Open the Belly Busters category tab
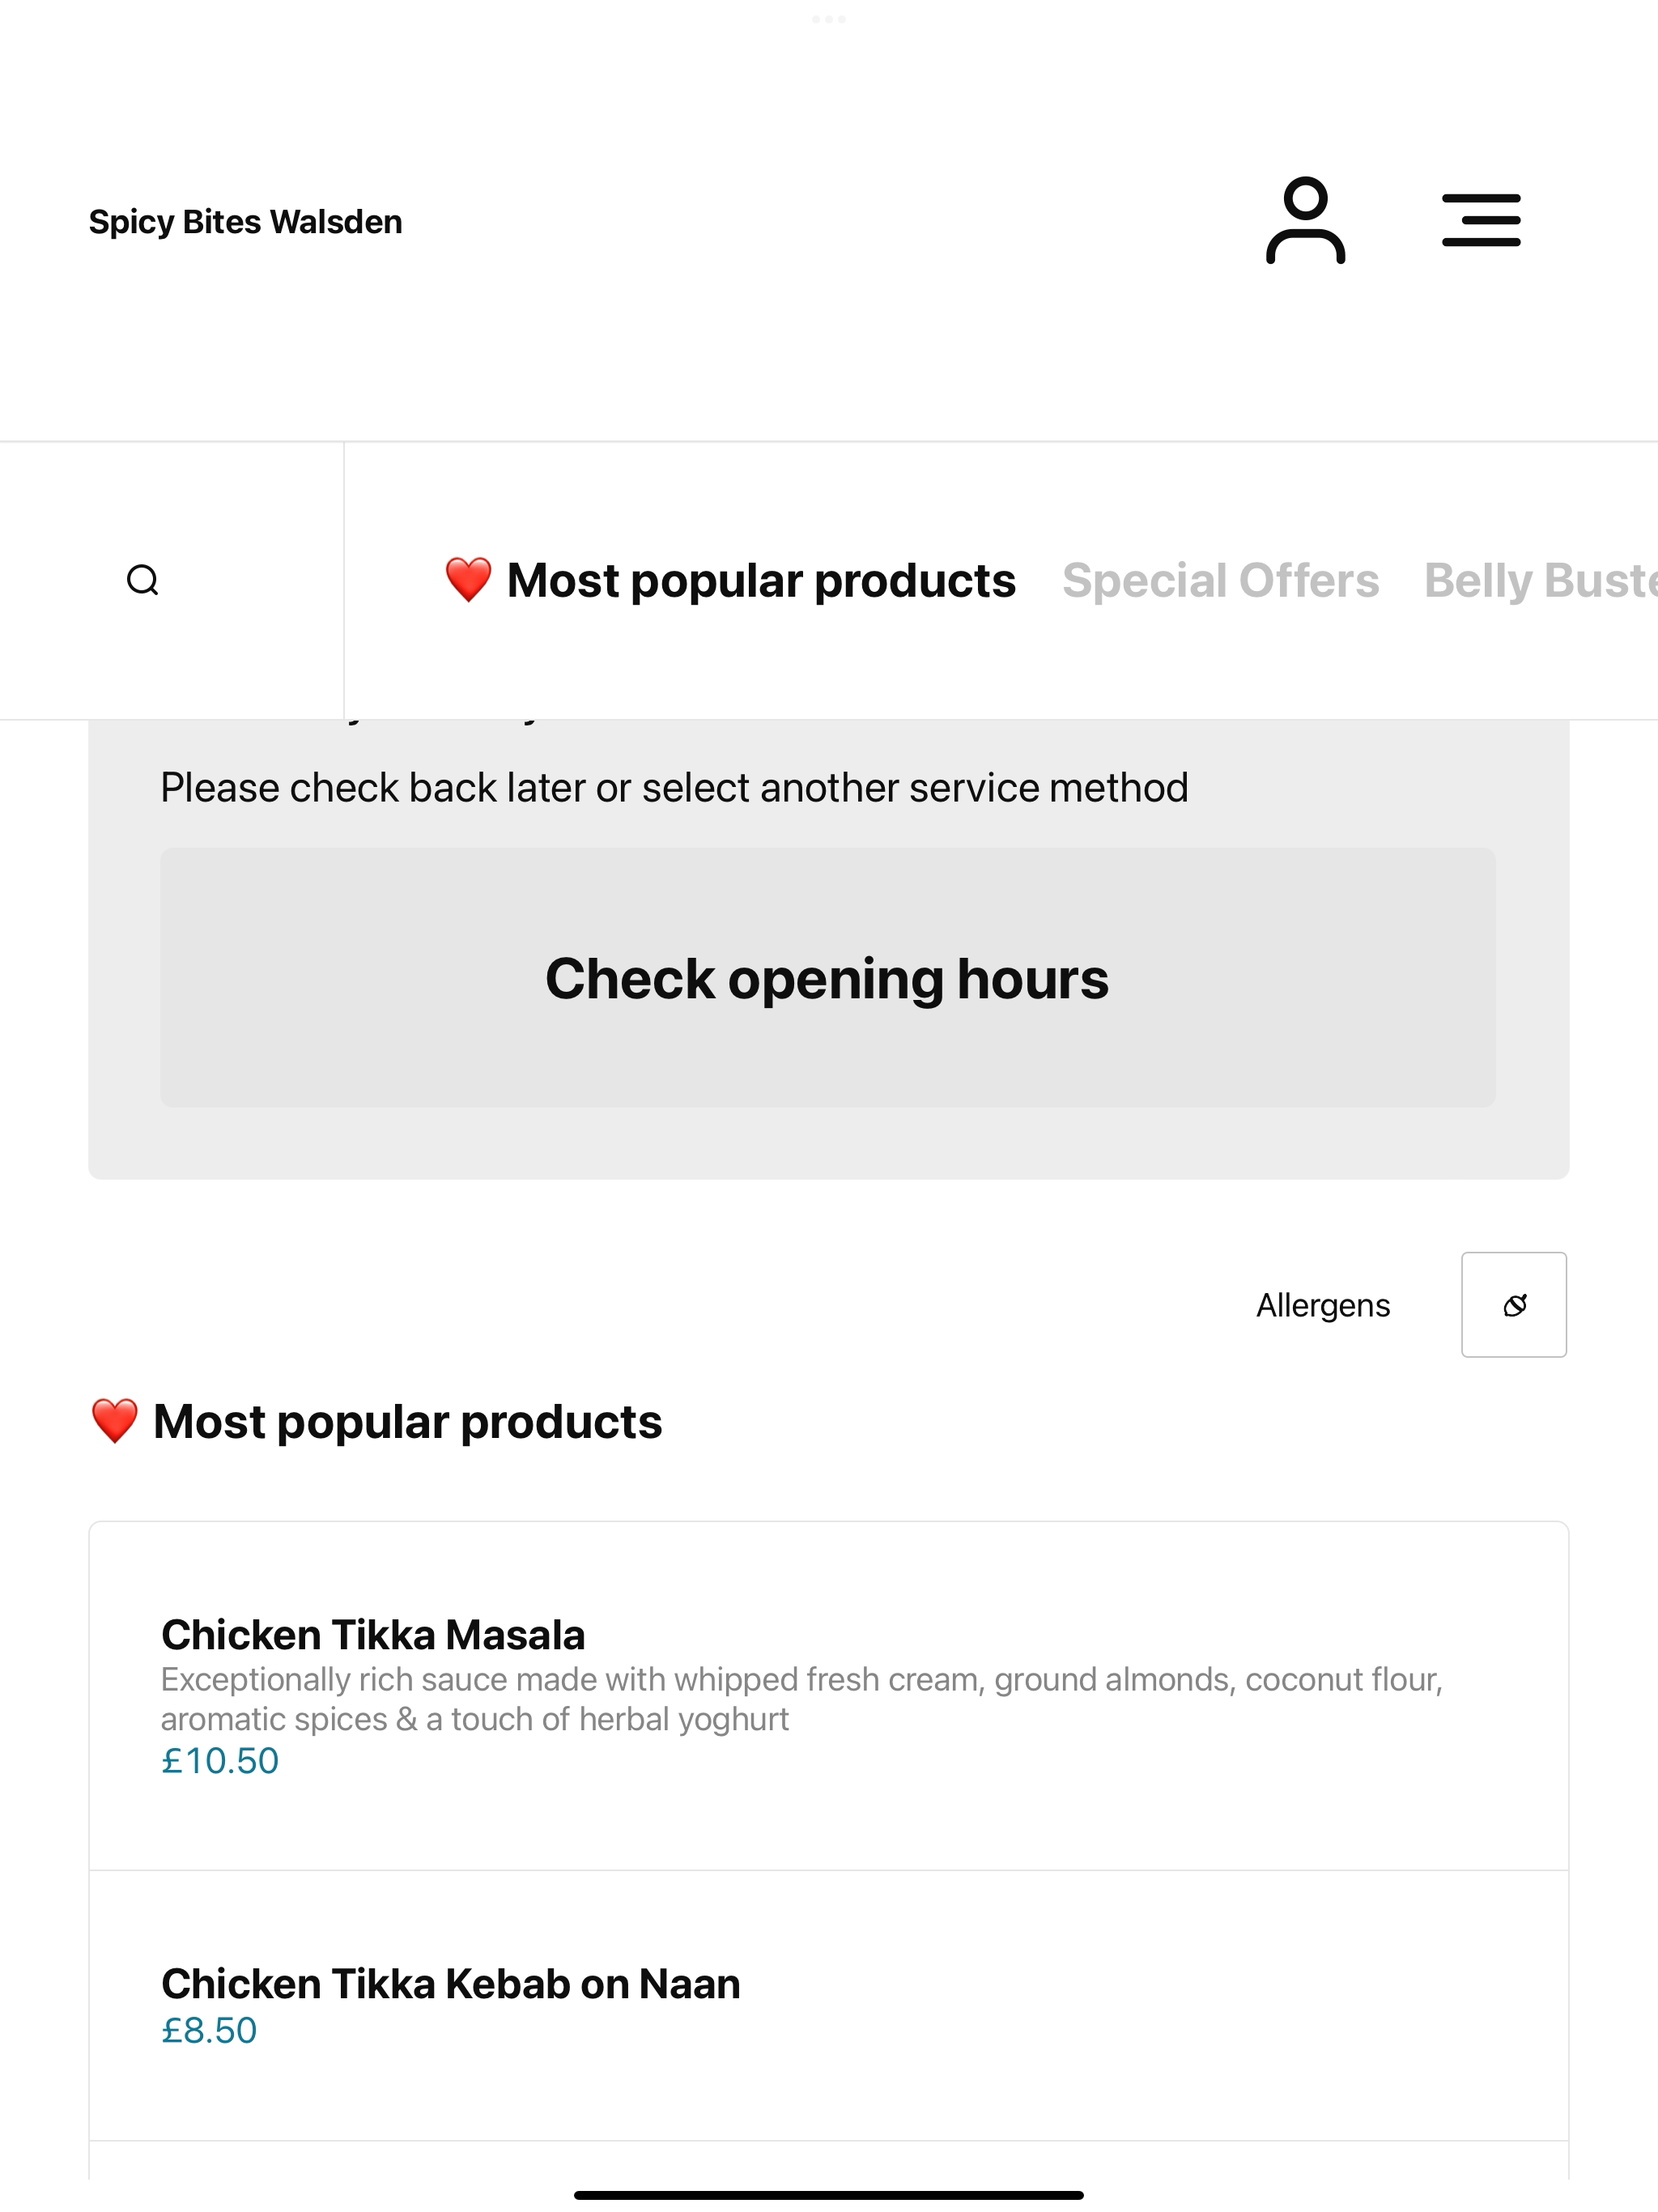The height and width of the screenshot is (2212, 1658). [1540, 580]
